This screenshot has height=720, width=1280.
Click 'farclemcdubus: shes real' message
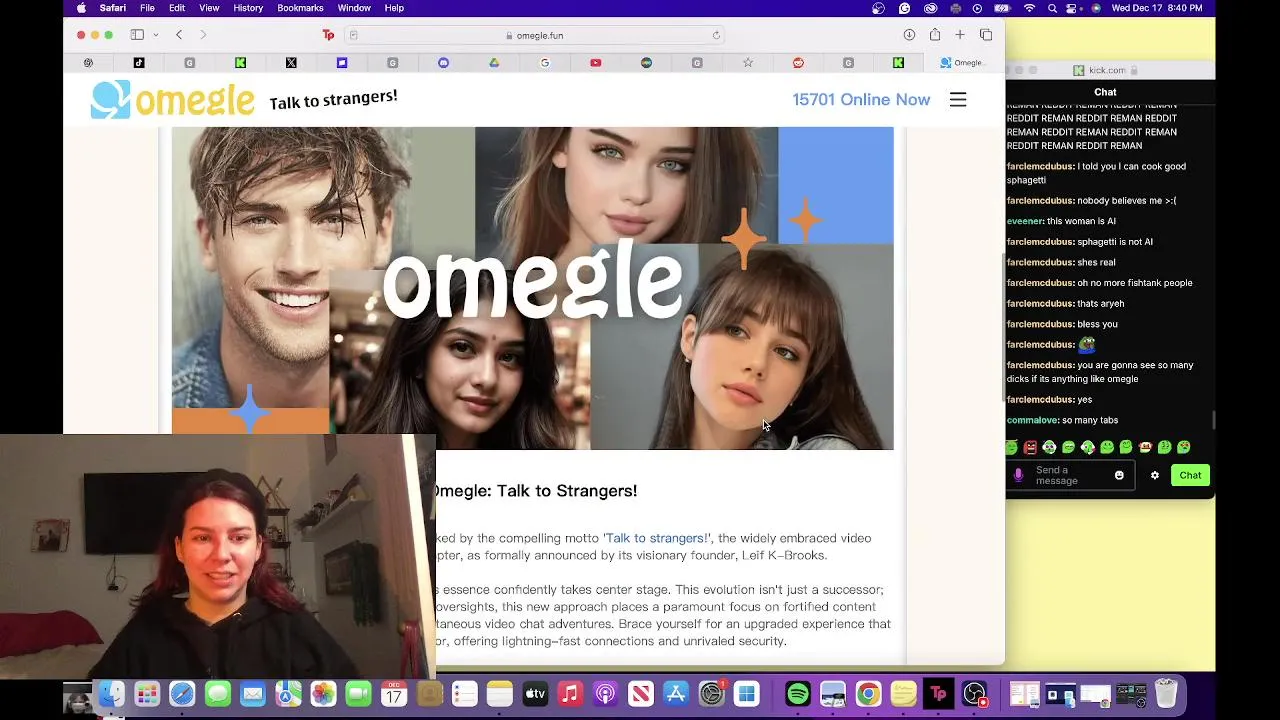(x=1061, y=262)
